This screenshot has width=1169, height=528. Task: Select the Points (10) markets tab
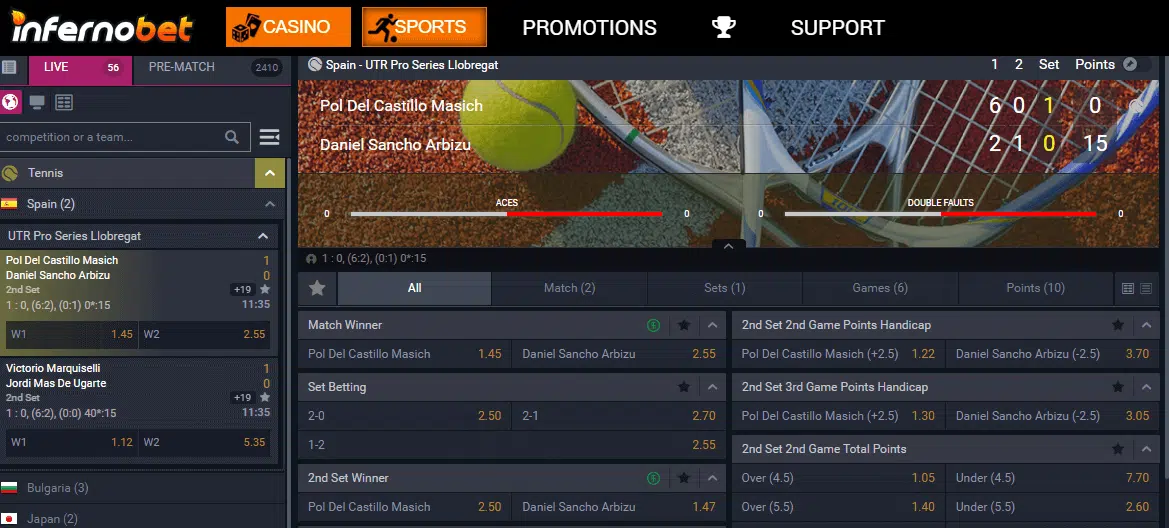[x=1035, y=288]
